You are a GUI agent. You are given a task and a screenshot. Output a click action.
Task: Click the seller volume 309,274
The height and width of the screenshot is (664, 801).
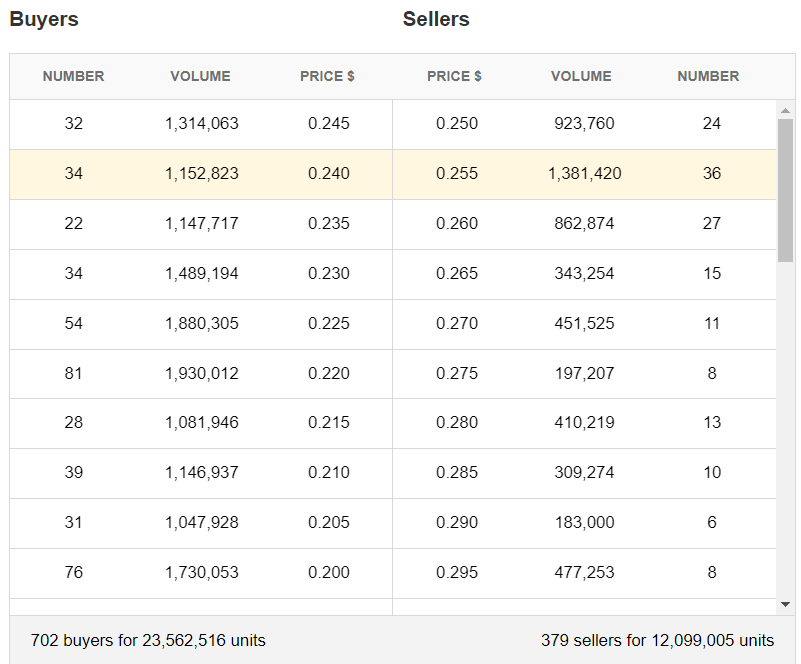tap(584, 473)
